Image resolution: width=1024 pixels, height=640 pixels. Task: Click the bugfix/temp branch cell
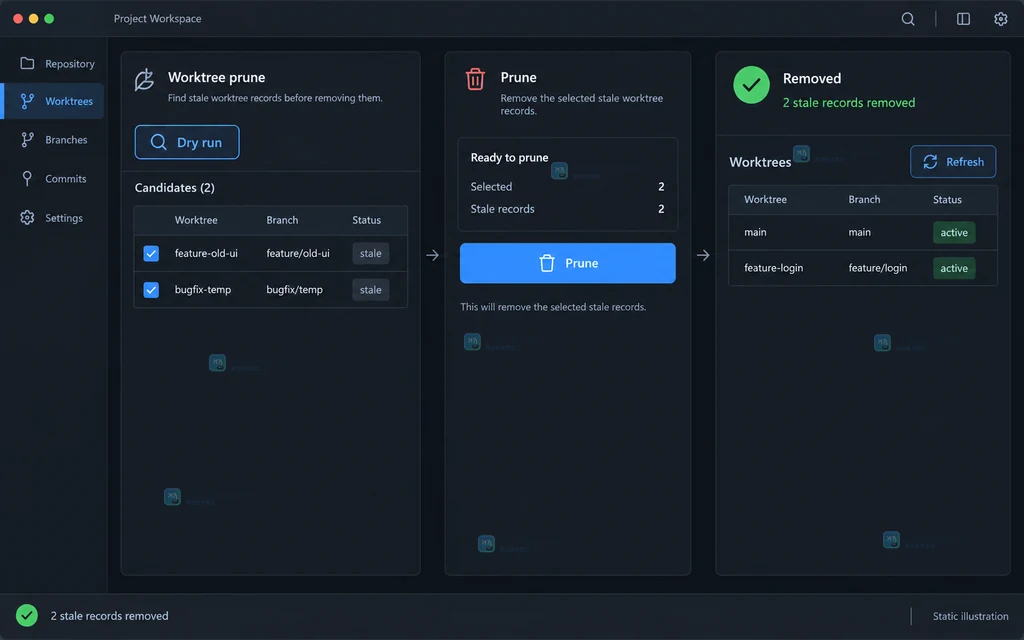(x=295, y=289)
